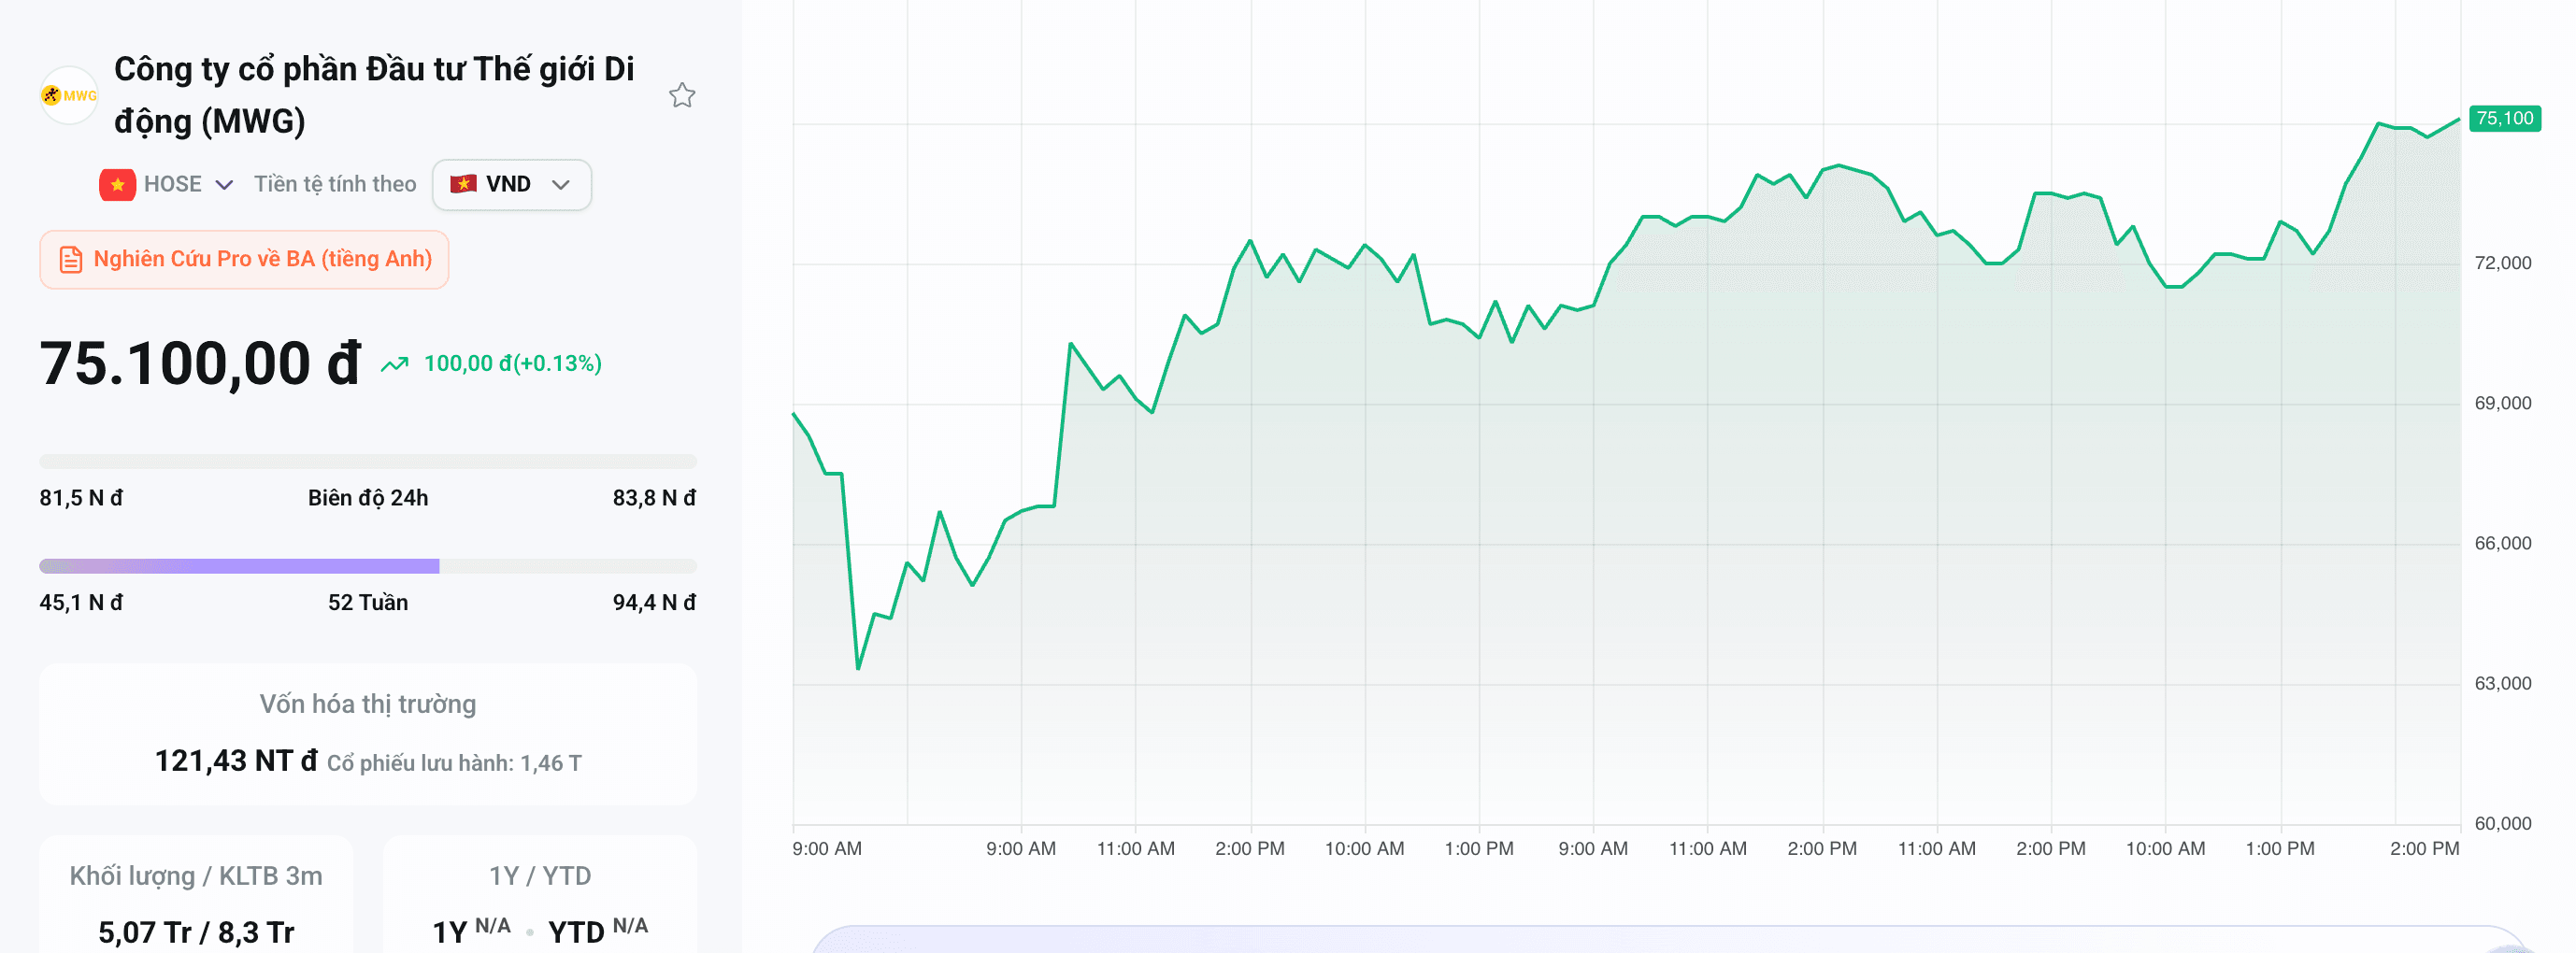This screenshot has width=2576, height=953.
Task: Click the market cap value 121,43 NT đ
Action: [236, 761]
